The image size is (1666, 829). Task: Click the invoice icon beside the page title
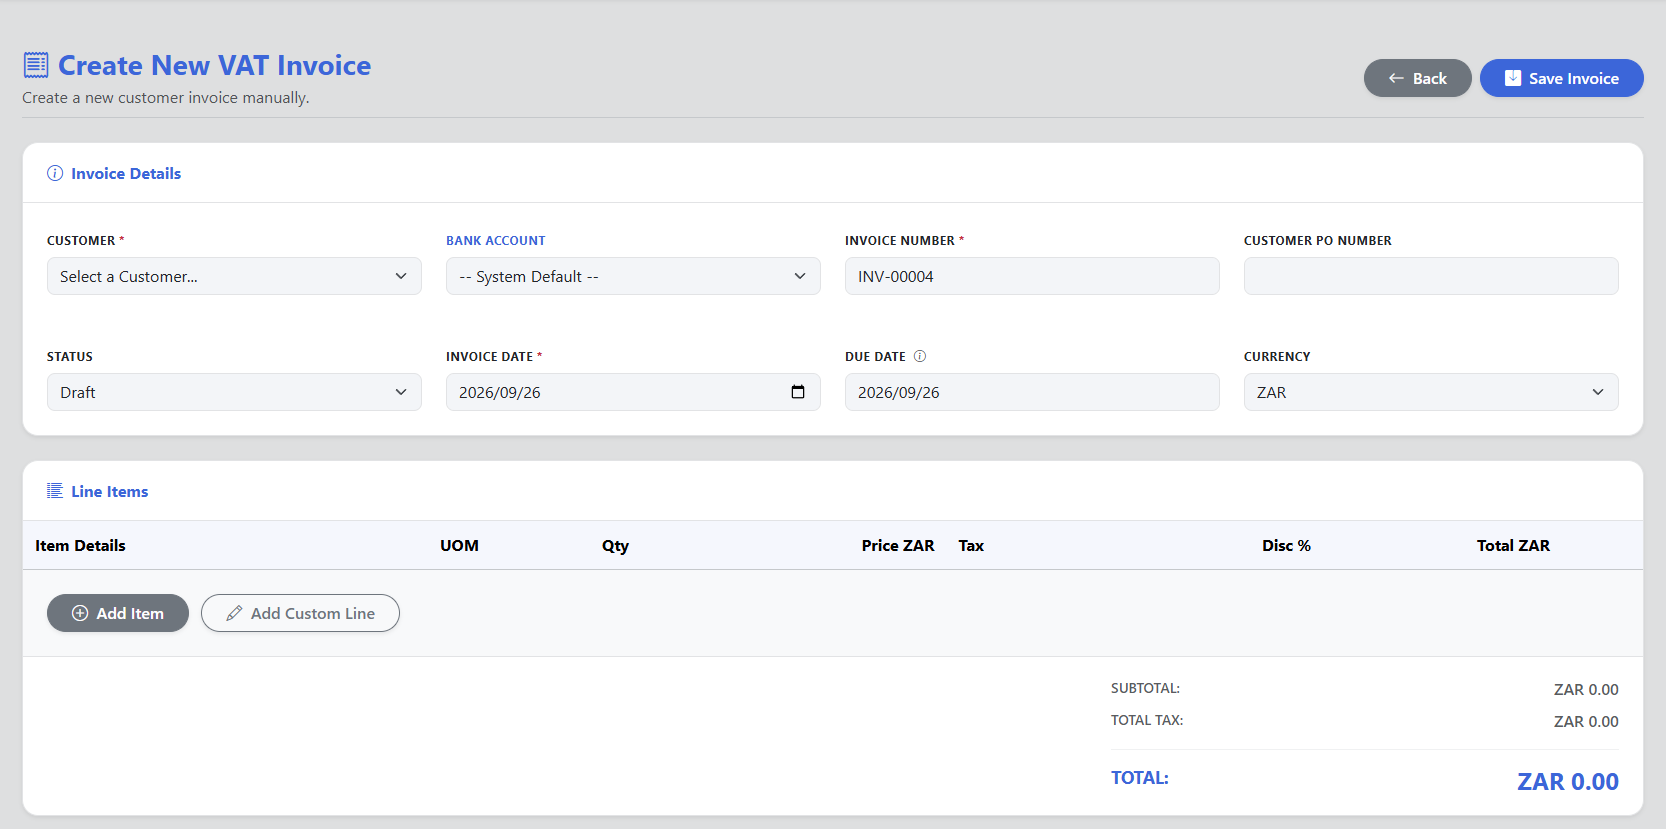[x=36, y=65]
